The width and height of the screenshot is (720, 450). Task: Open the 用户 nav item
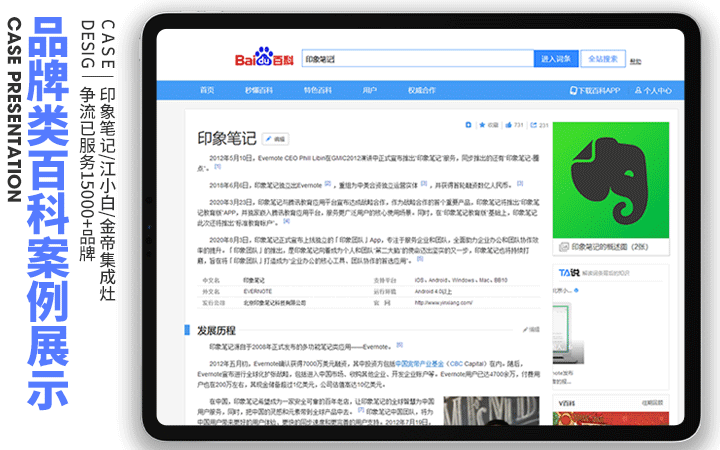coord(370,90)
